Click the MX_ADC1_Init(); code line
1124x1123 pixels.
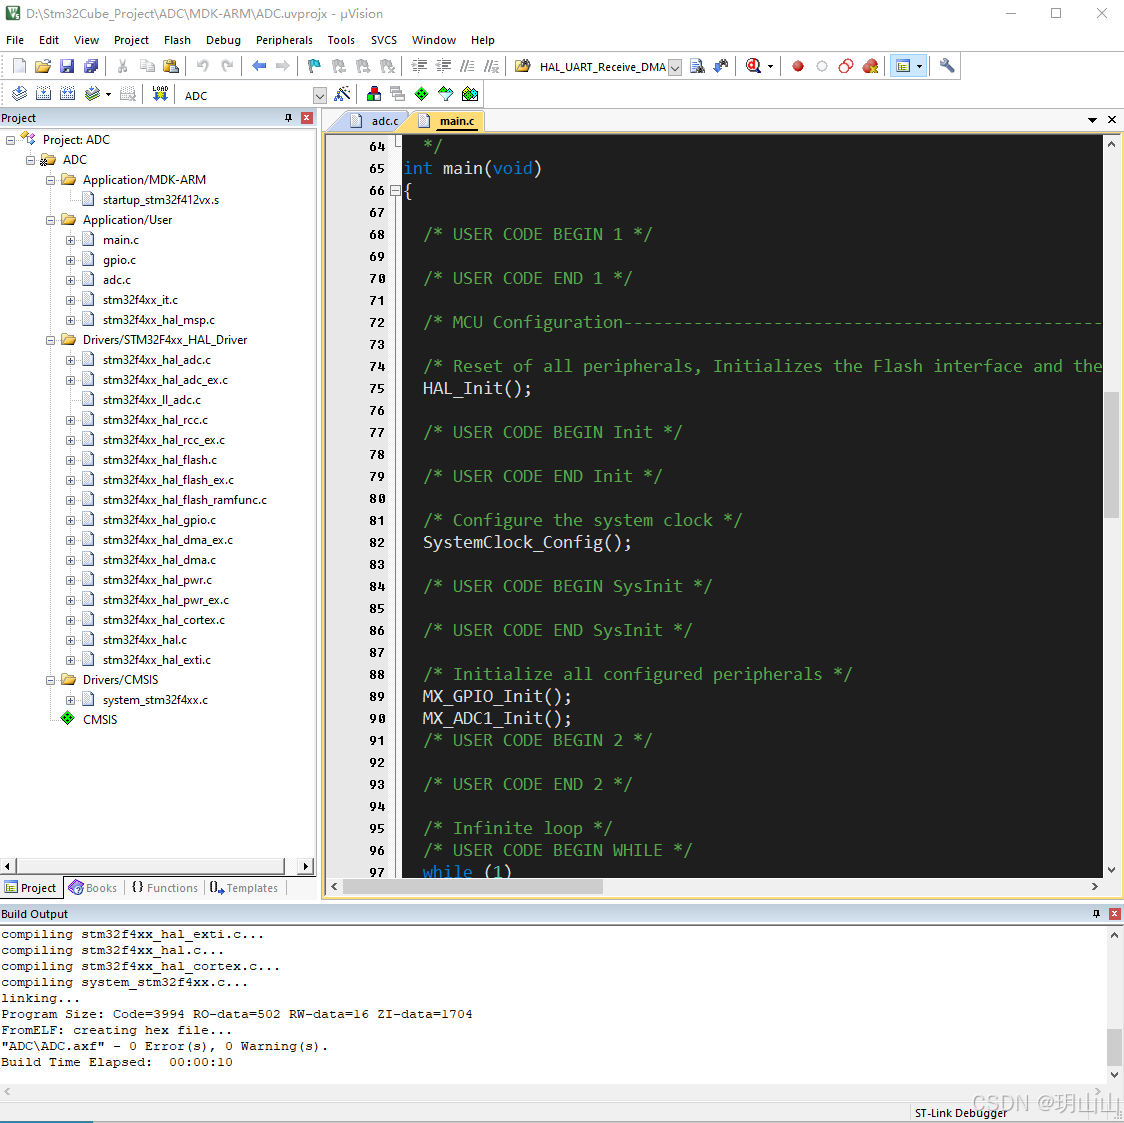pyautogui.click(x=497, y=718)
